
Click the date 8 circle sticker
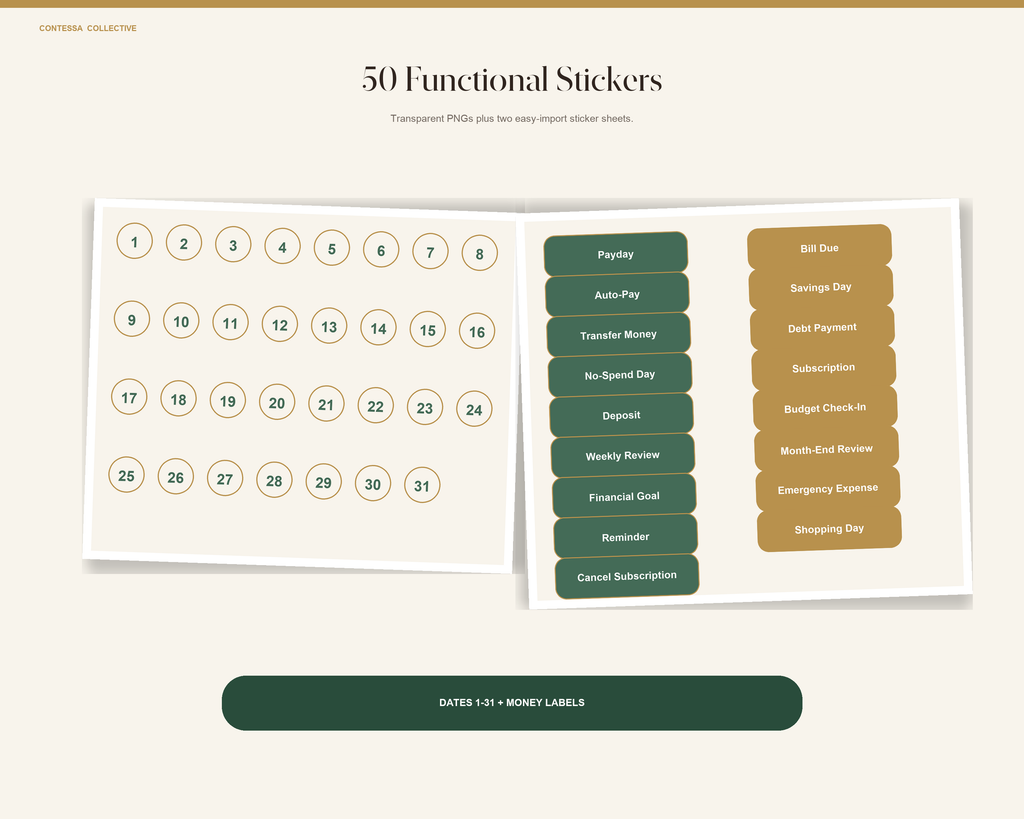click(x=479, y=253)
